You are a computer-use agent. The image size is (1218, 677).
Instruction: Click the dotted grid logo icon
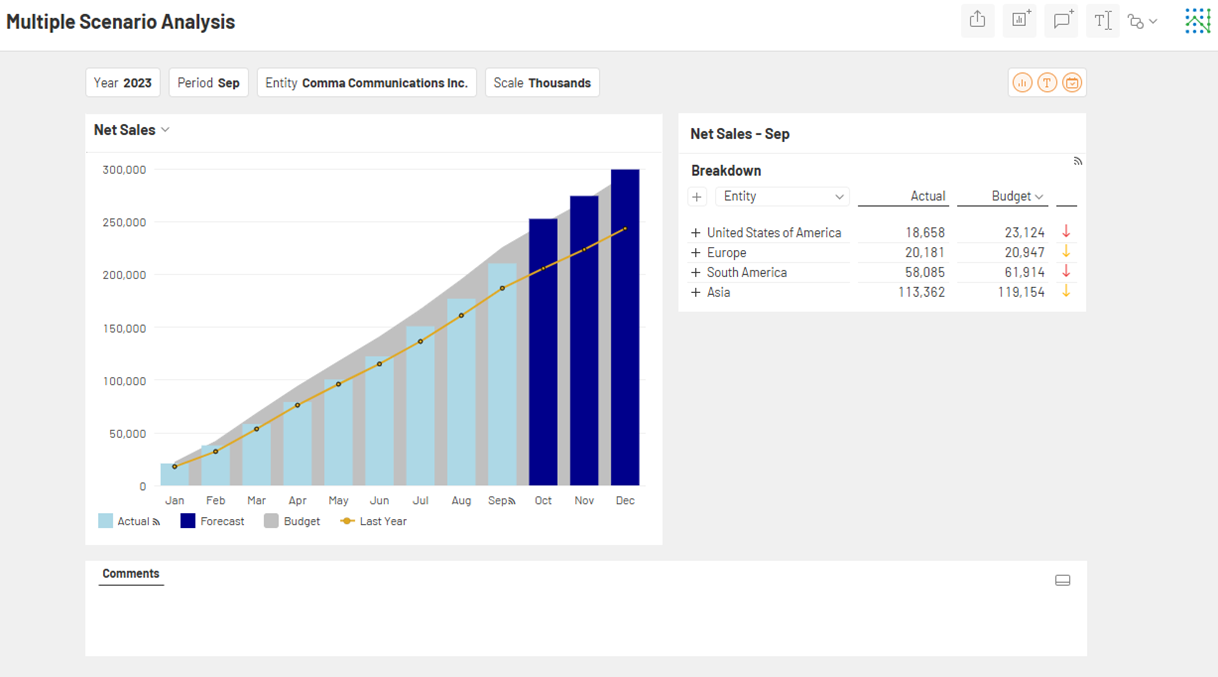tap(1197, 21)
